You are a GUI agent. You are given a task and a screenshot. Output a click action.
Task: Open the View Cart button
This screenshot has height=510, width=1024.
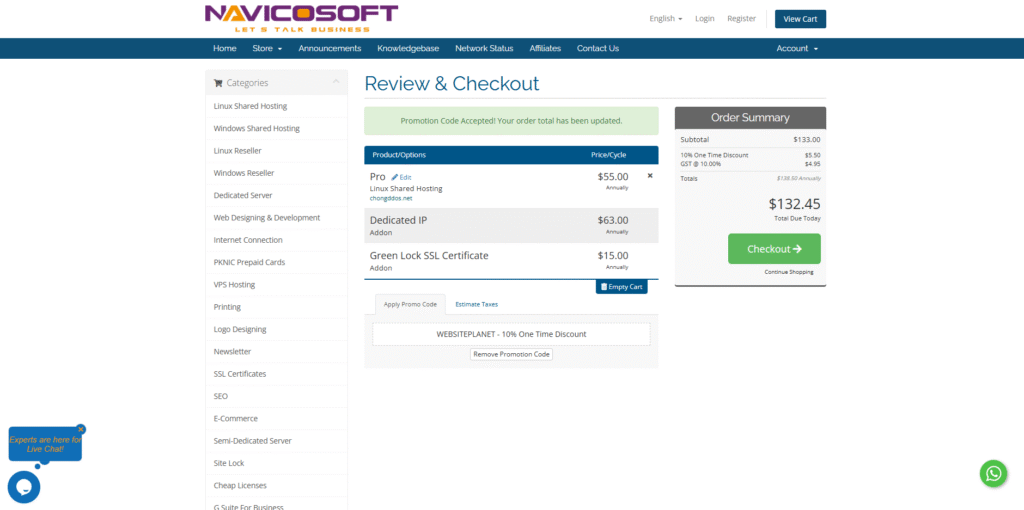(800, 19)
